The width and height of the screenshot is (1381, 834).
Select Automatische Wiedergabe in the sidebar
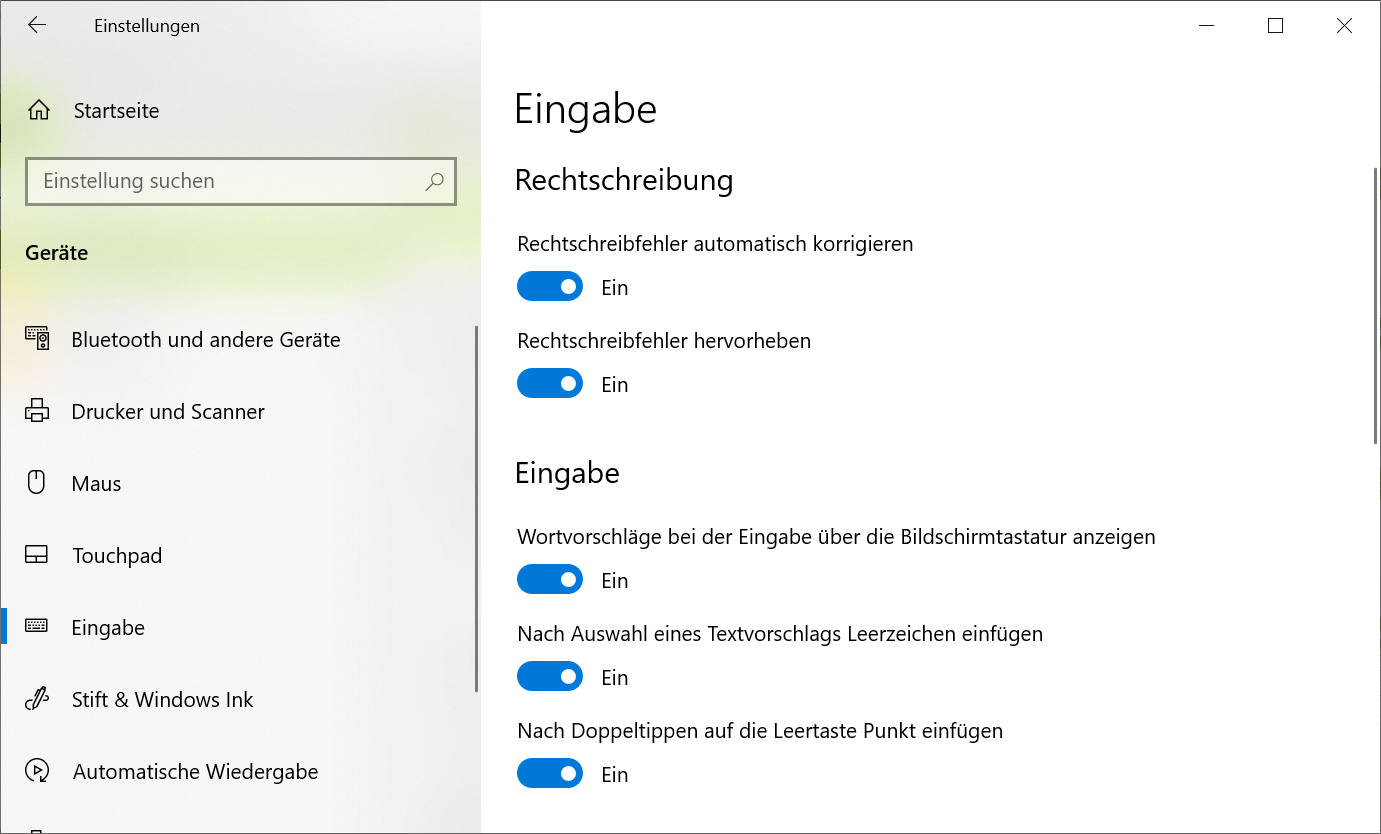pyautogui.click(x=195, y=772)
